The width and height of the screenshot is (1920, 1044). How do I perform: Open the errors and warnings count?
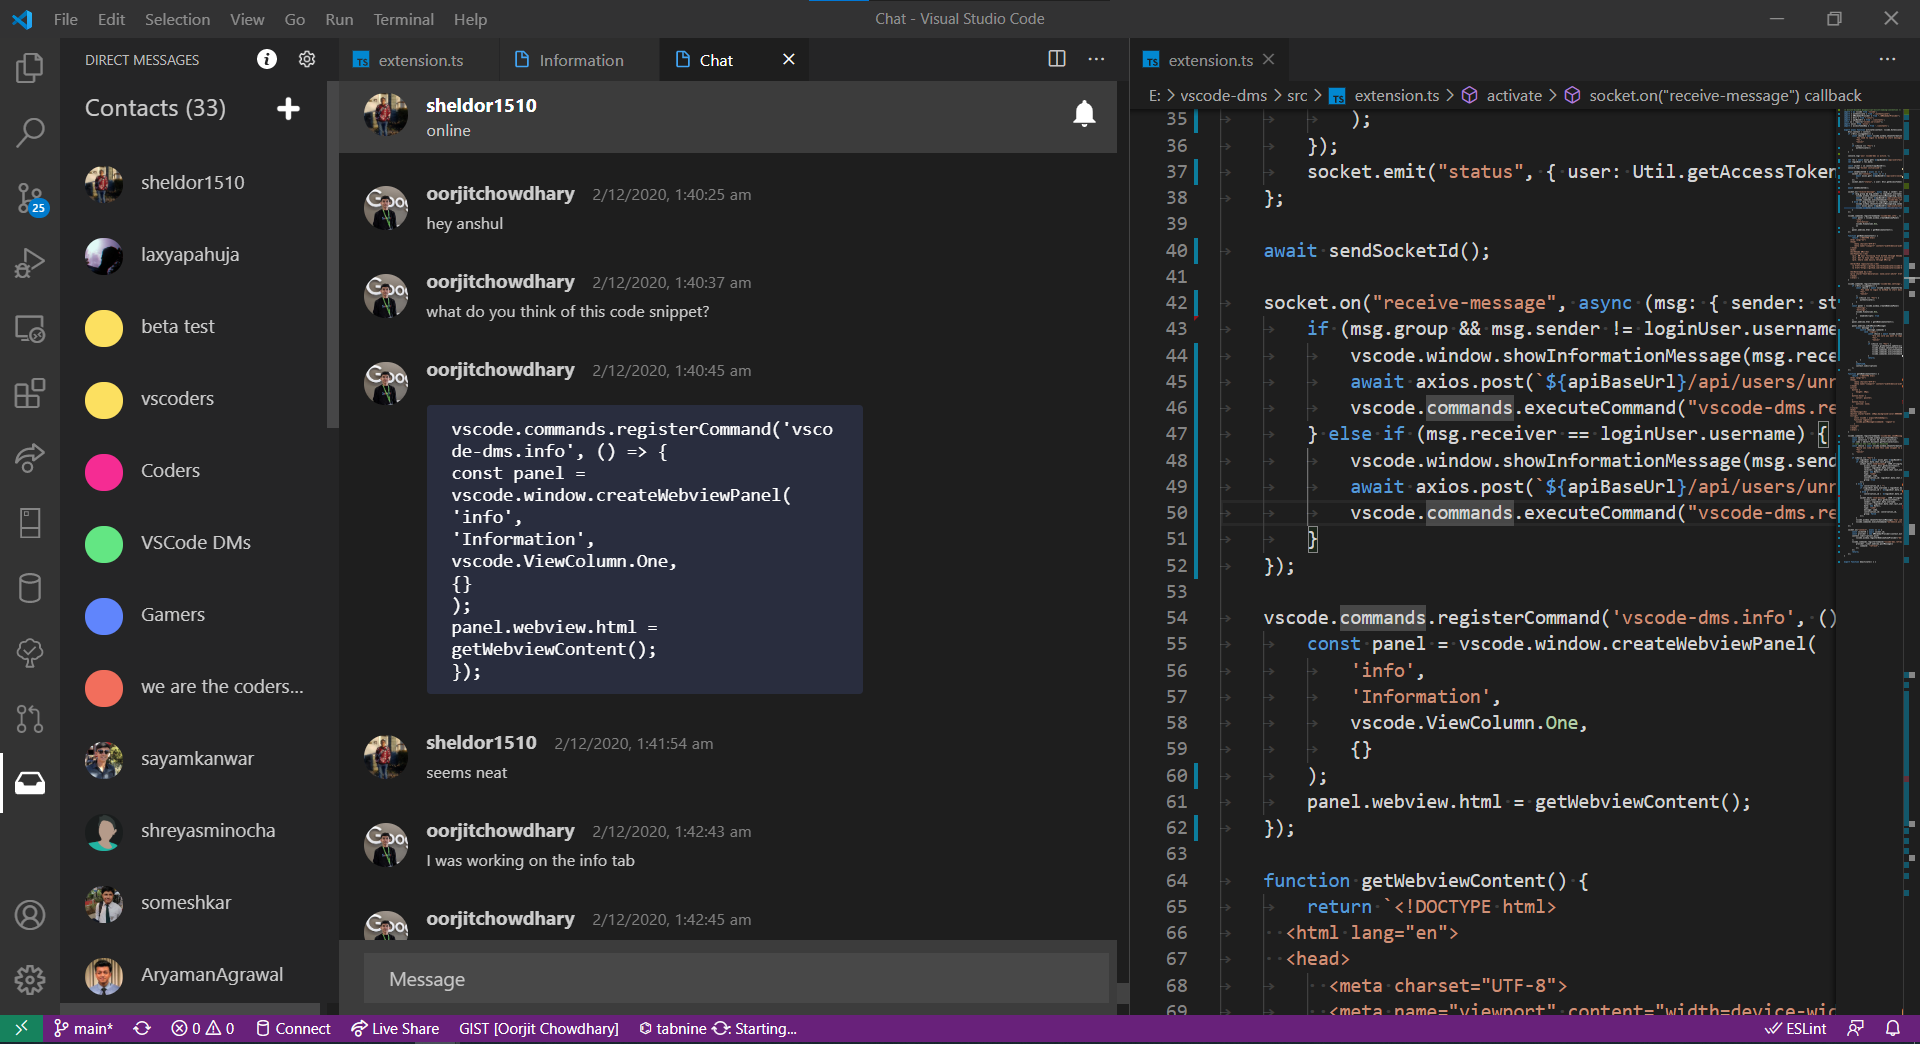tap(202, 1029)
